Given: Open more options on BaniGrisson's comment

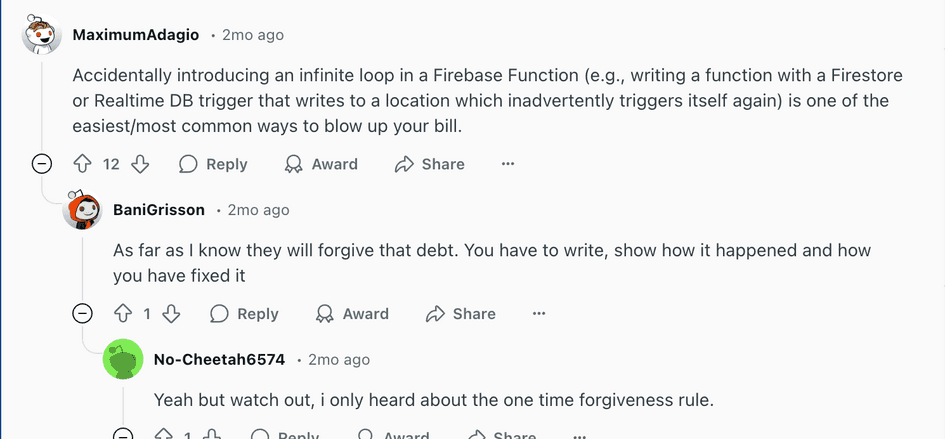Looking at the screenshot, I should [539, 314].
